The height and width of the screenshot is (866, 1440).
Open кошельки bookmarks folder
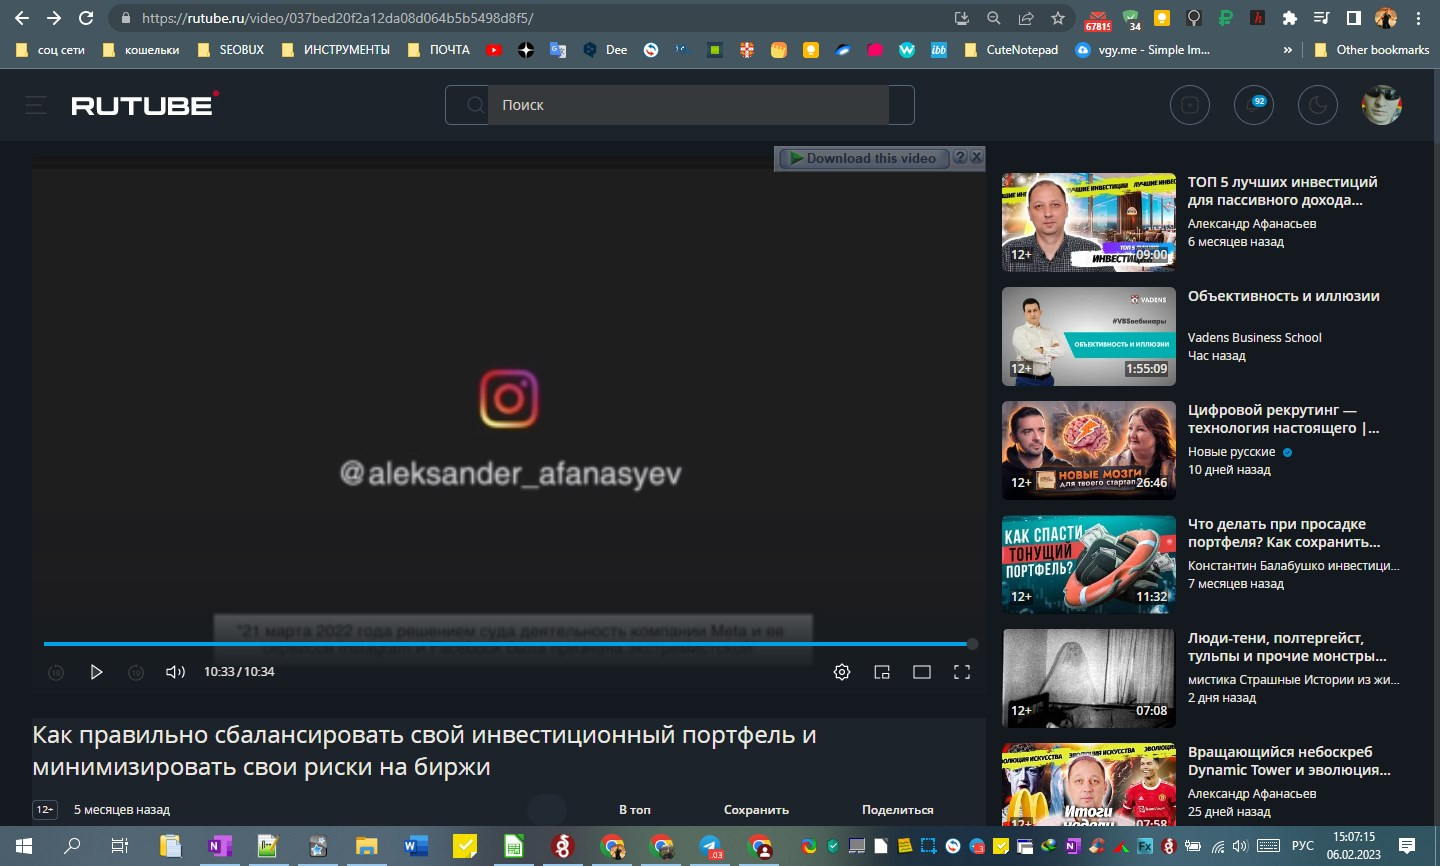click(x=141, y=49)
